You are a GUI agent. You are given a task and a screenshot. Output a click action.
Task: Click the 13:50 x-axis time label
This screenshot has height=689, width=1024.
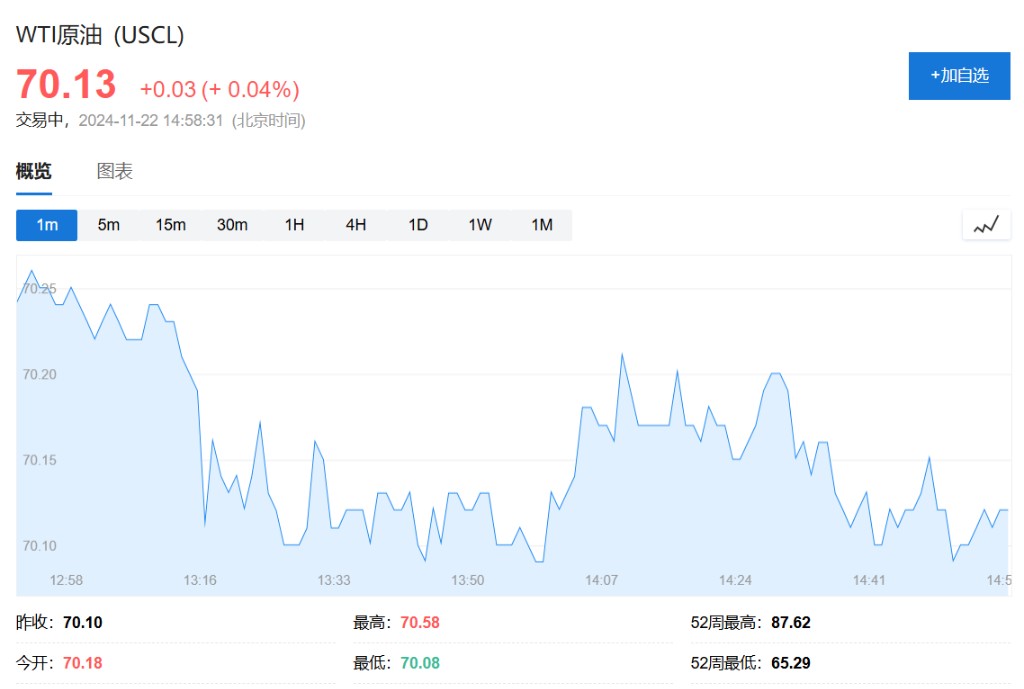(468, 580)
